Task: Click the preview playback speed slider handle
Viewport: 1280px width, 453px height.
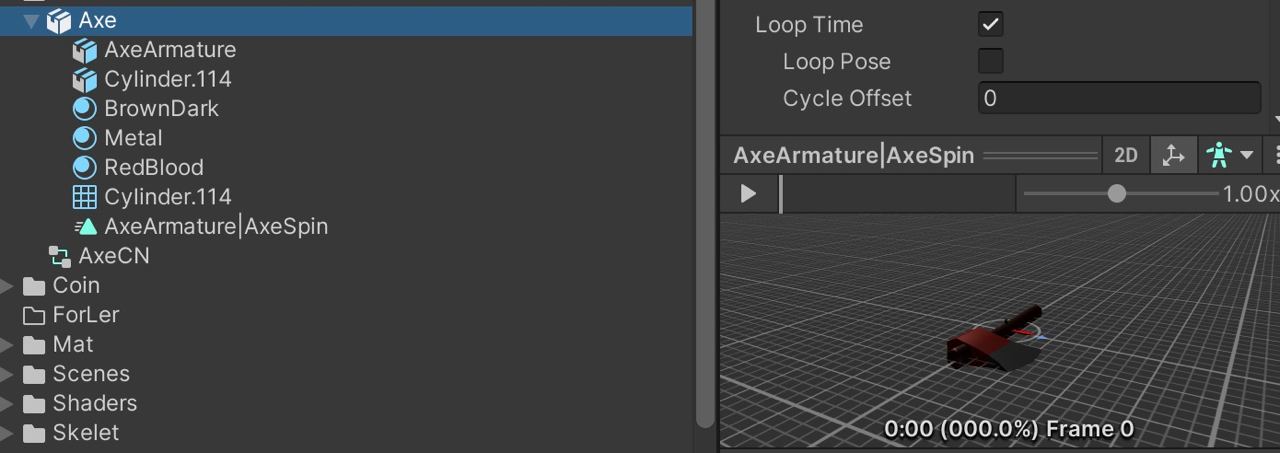Action: click(1117, 193)
